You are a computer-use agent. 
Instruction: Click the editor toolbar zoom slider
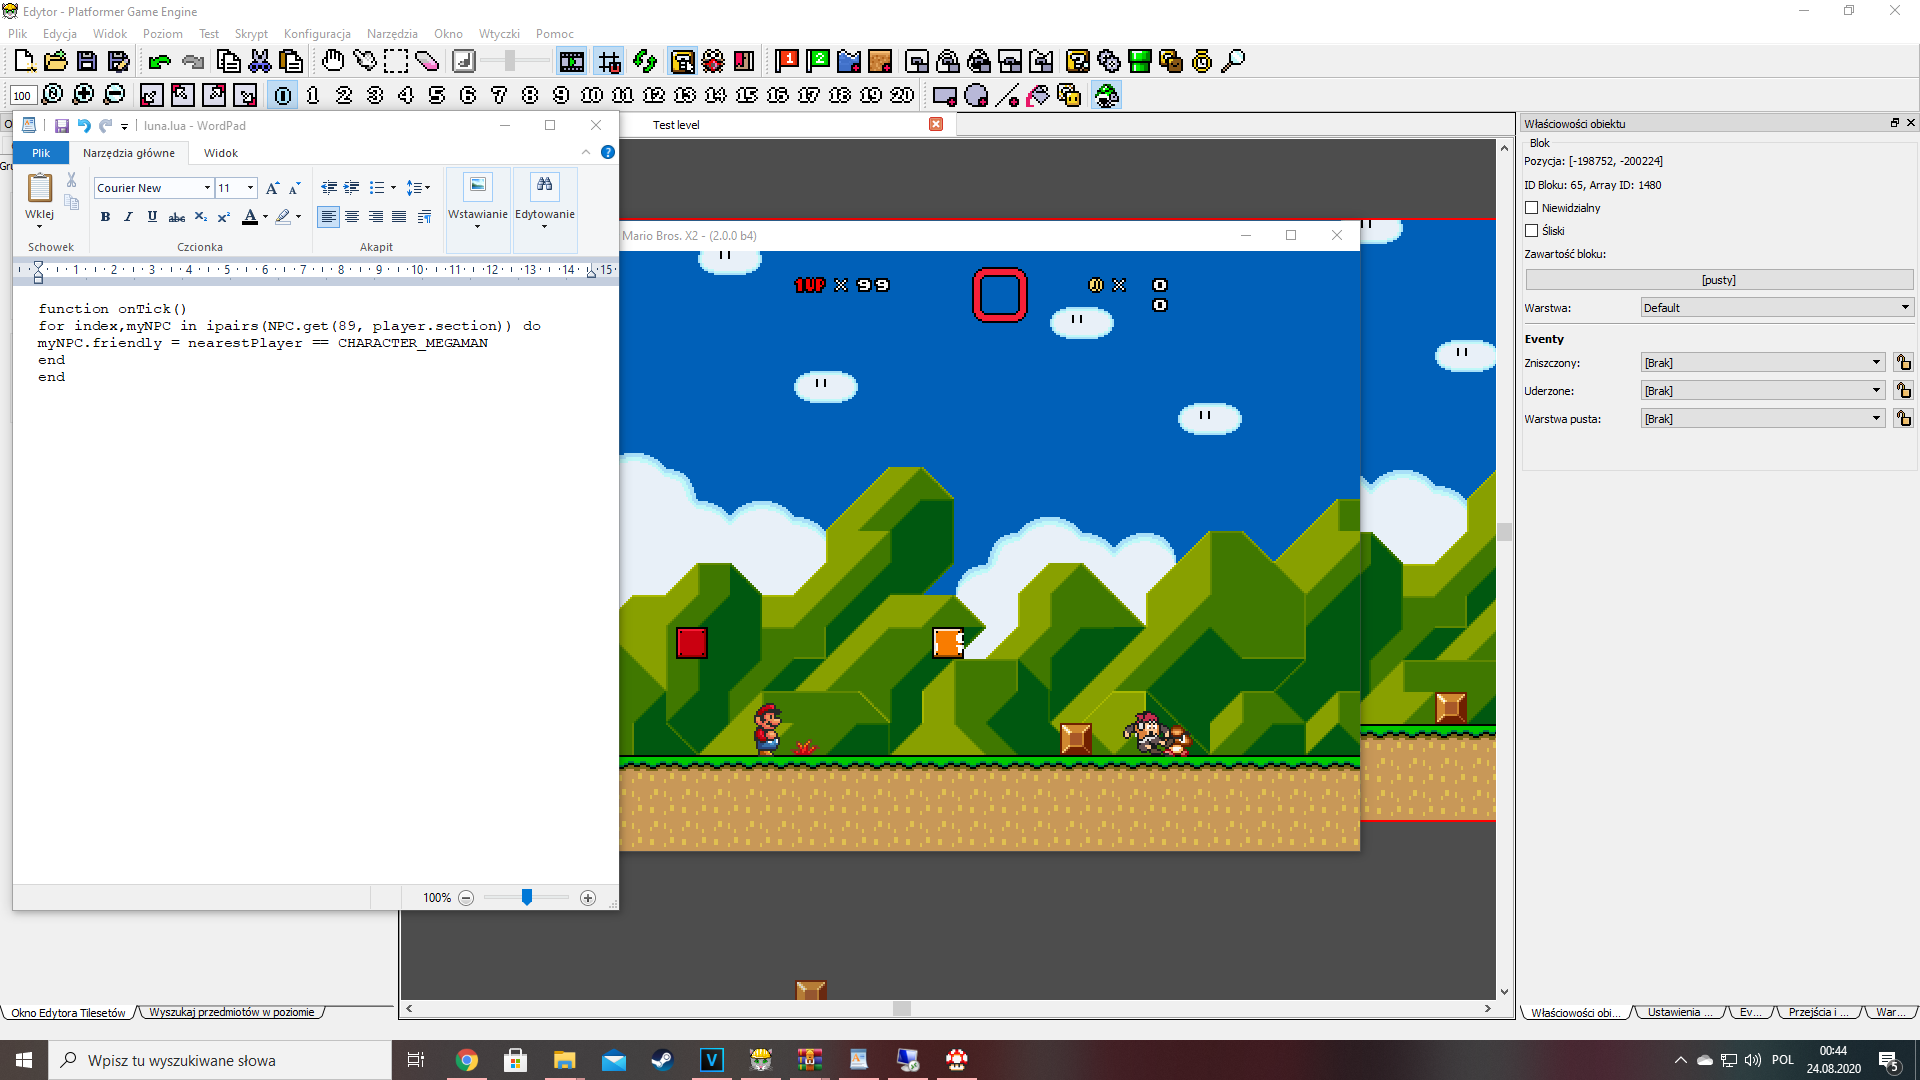510,61
